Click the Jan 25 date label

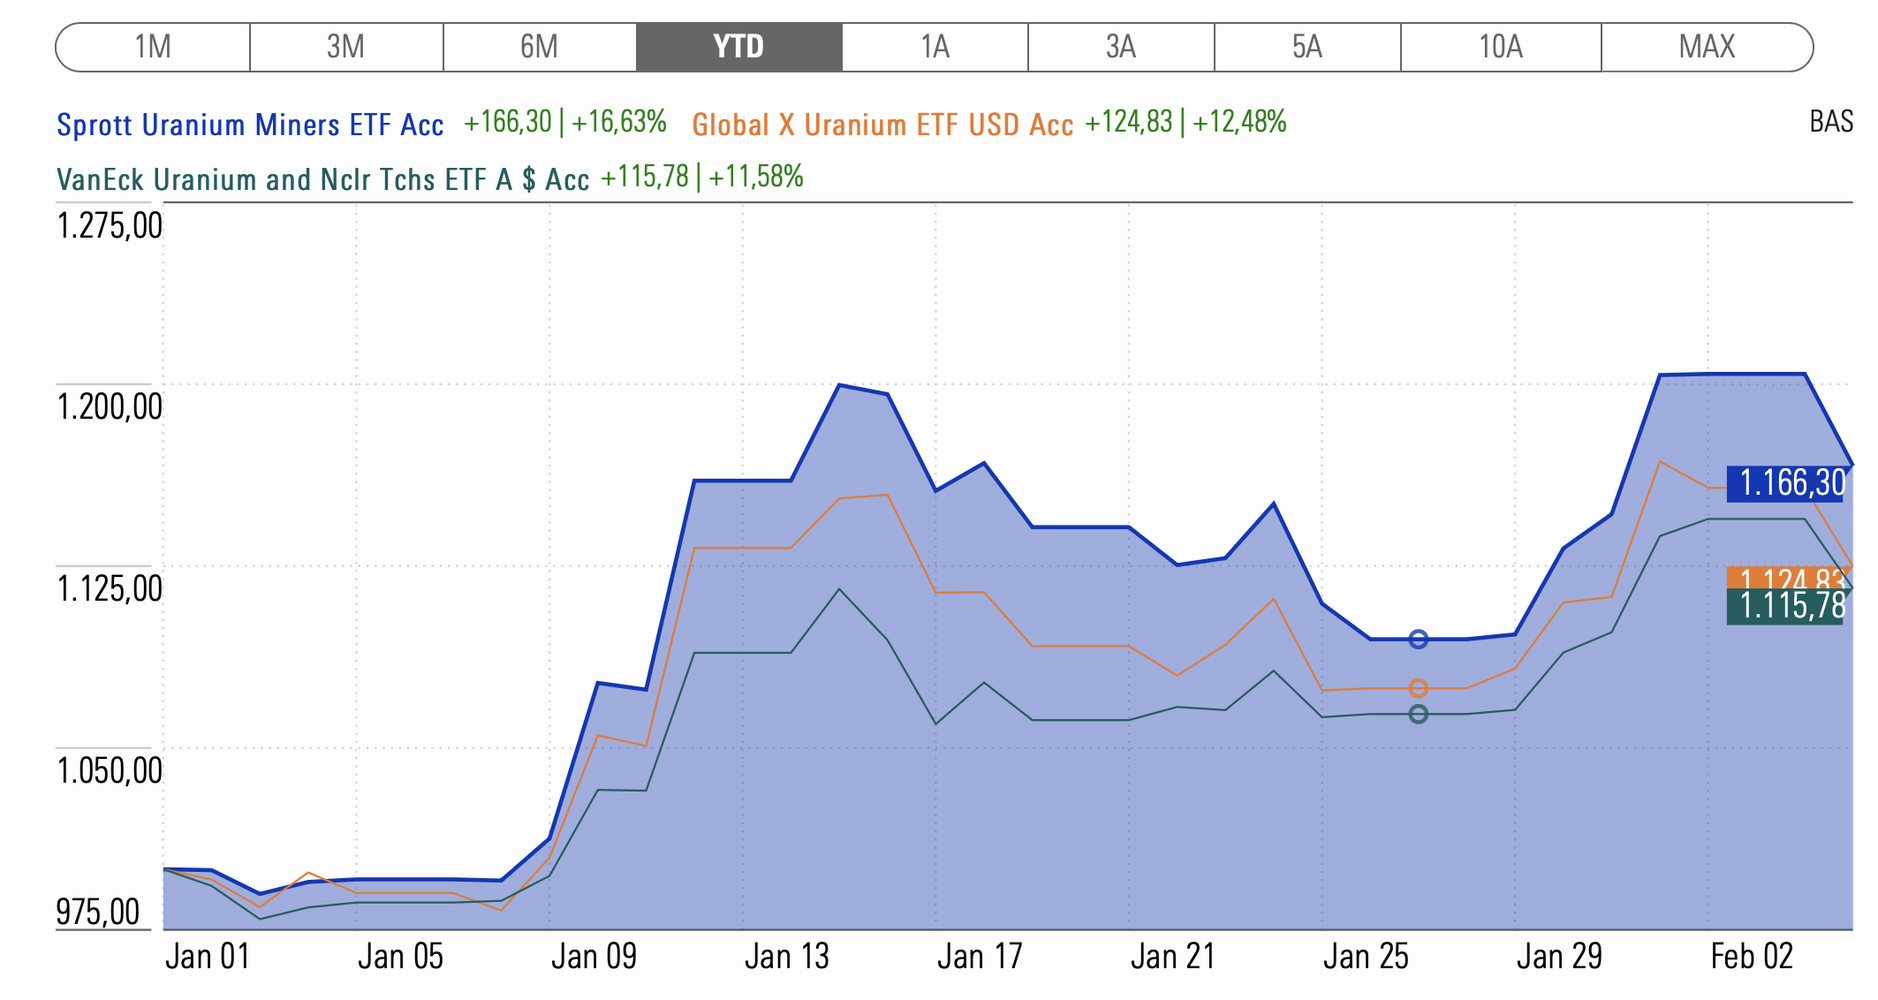pos(1366,957)
